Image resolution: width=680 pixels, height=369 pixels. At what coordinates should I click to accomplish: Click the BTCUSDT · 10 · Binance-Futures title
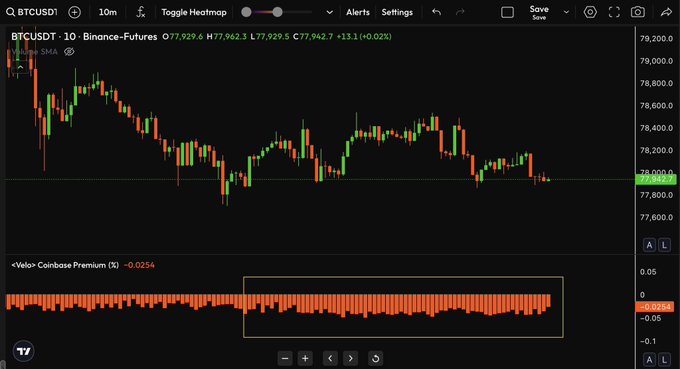[84, 36]
